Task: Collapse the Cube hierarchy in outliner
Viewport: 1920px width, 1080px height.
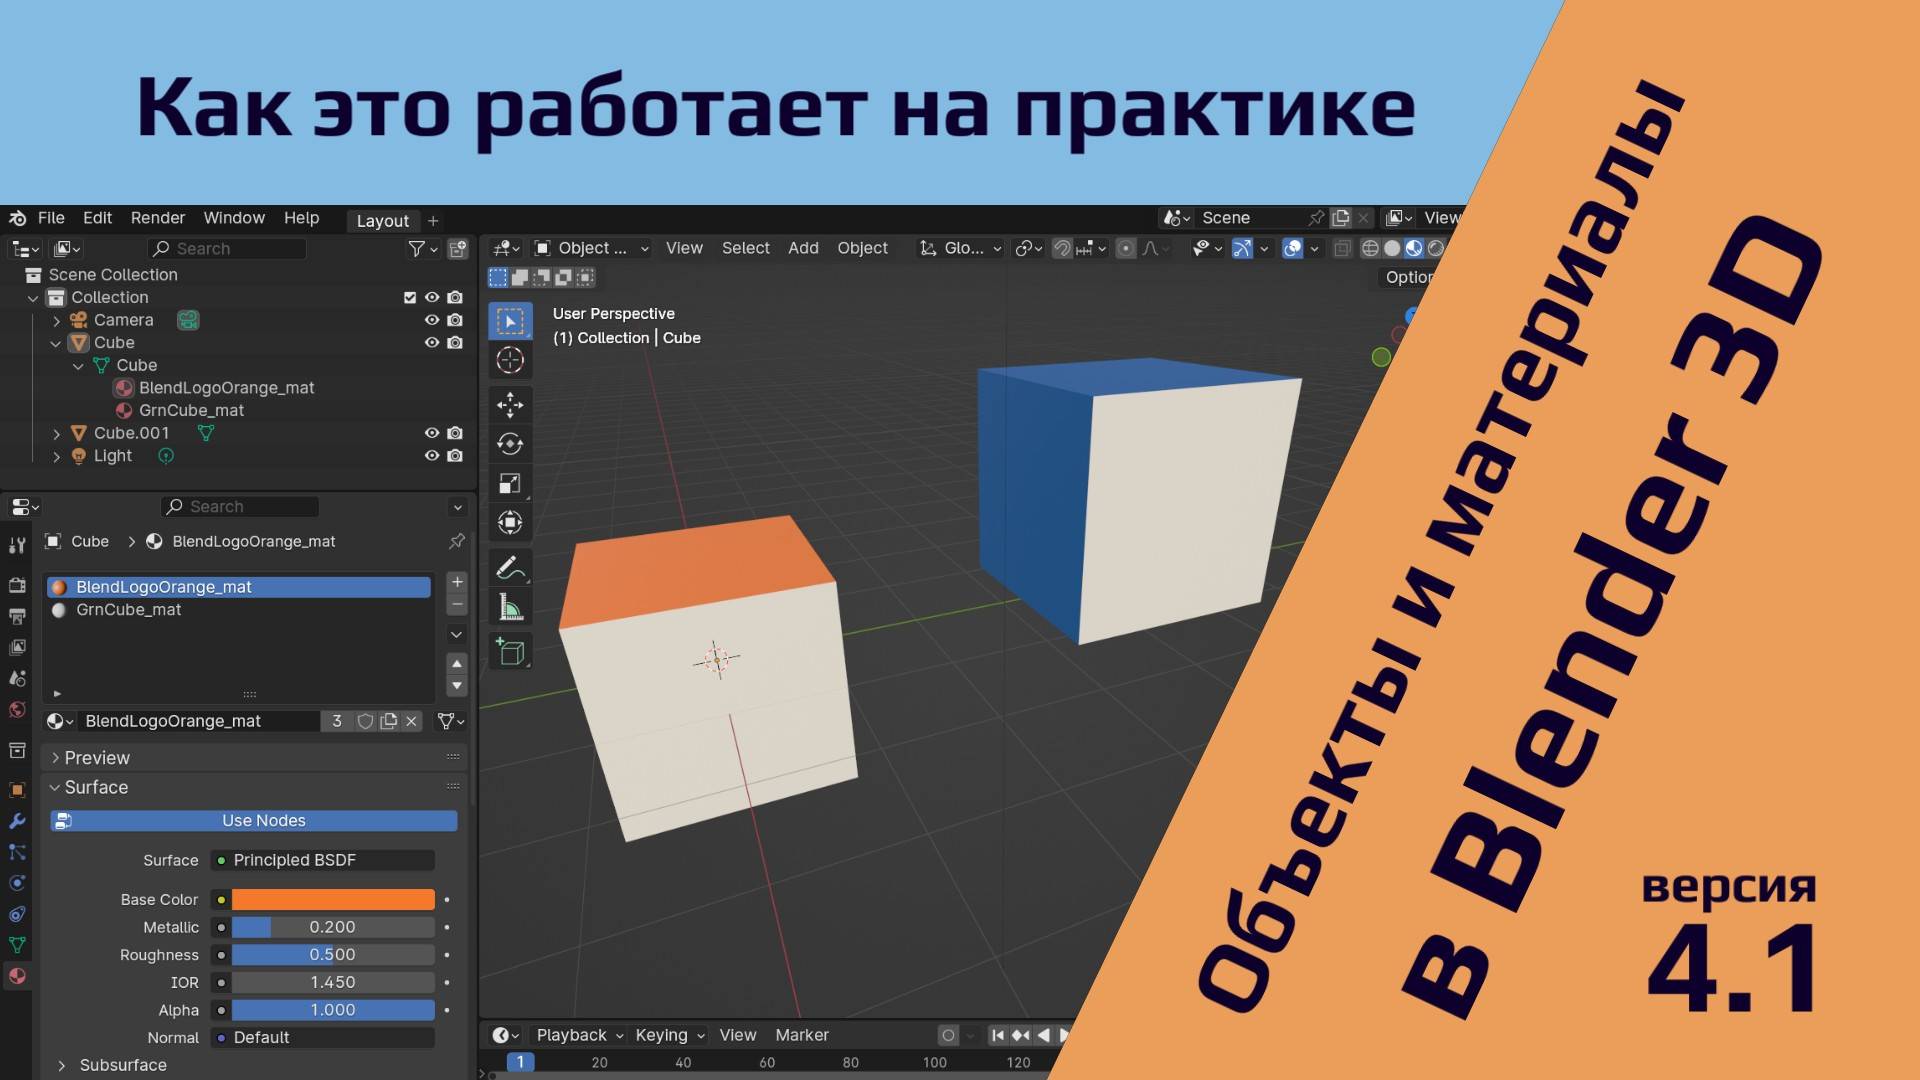Action: pyautogui.click(x=56, y=342)
